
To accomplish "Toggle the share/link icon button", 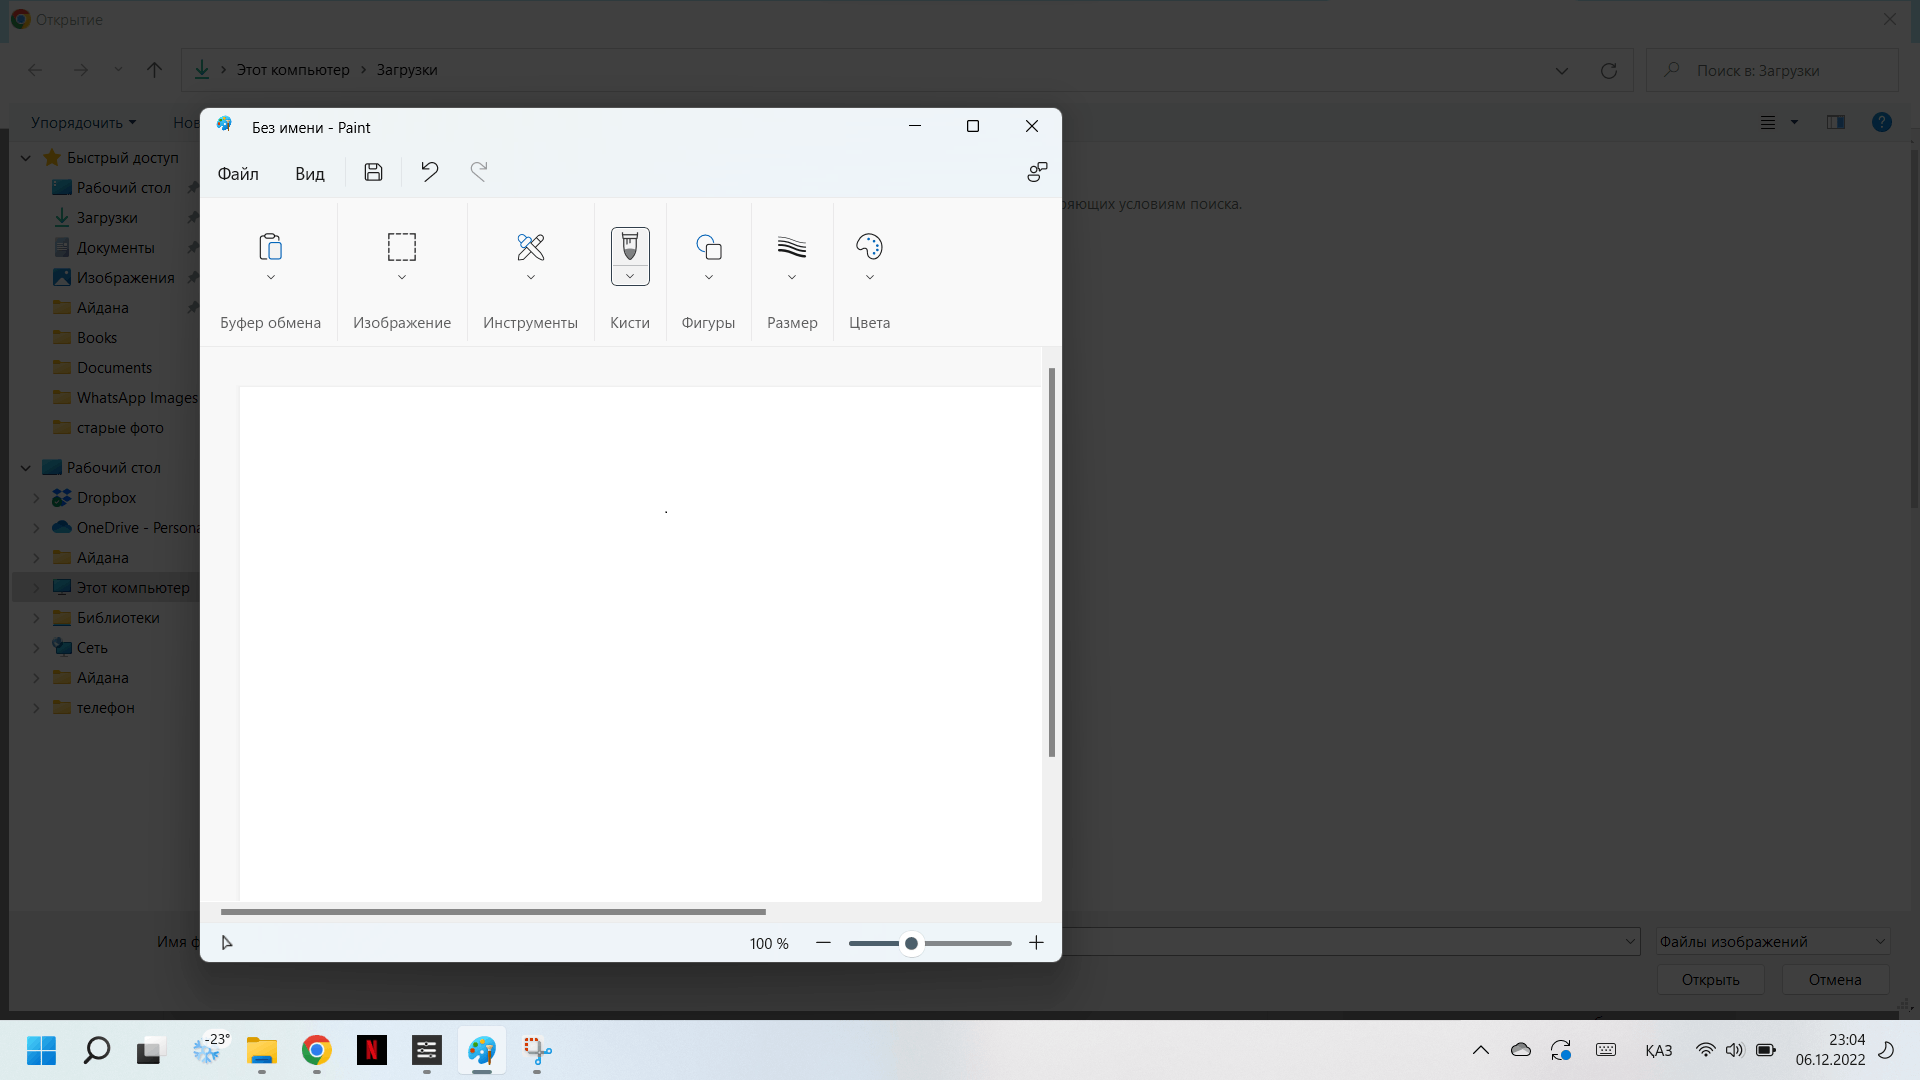I will [1038, 173].
